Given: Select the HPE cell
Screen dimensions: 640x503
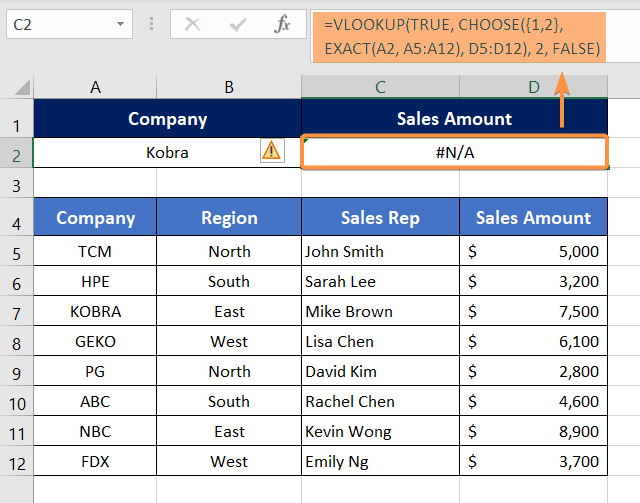Looking at the screenshot, I should coord(95,281).
